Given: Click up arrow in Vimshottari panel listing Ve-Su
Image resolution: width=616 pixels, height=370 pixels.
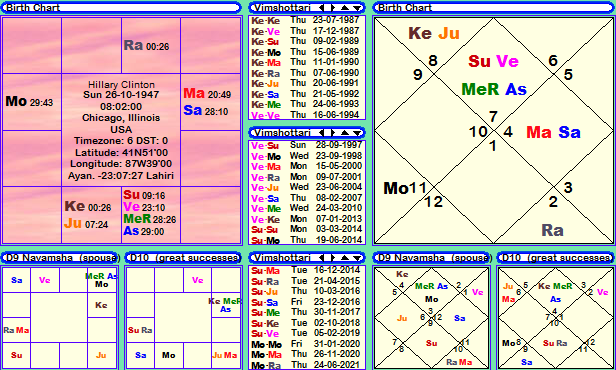Looking at the screenshot, I should click(345, 133).
